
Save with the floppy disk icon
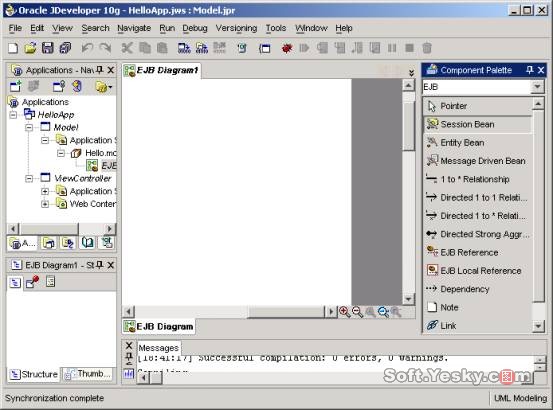pos(48,48)
